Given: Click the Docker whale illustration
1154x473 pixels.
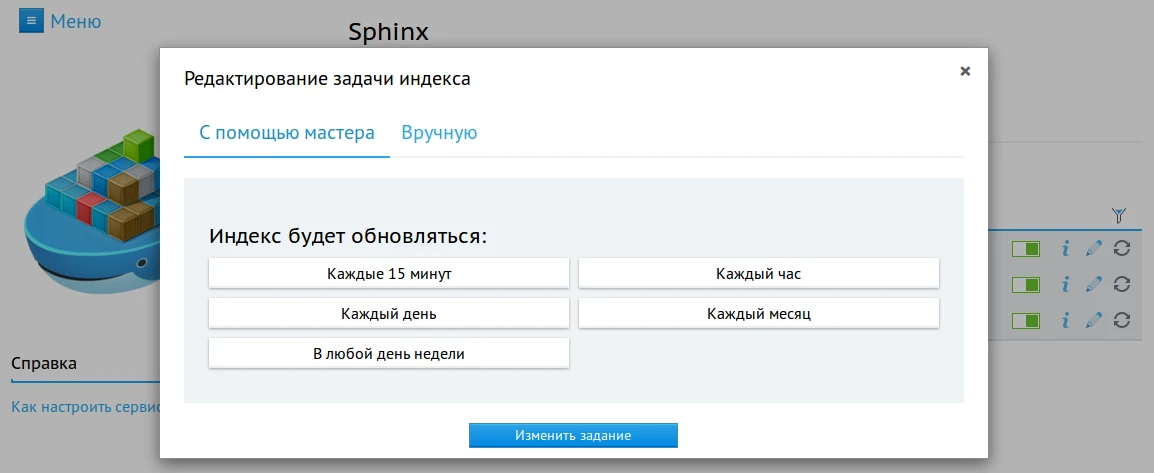Looking at the screenshot, I should pos(92,213).
